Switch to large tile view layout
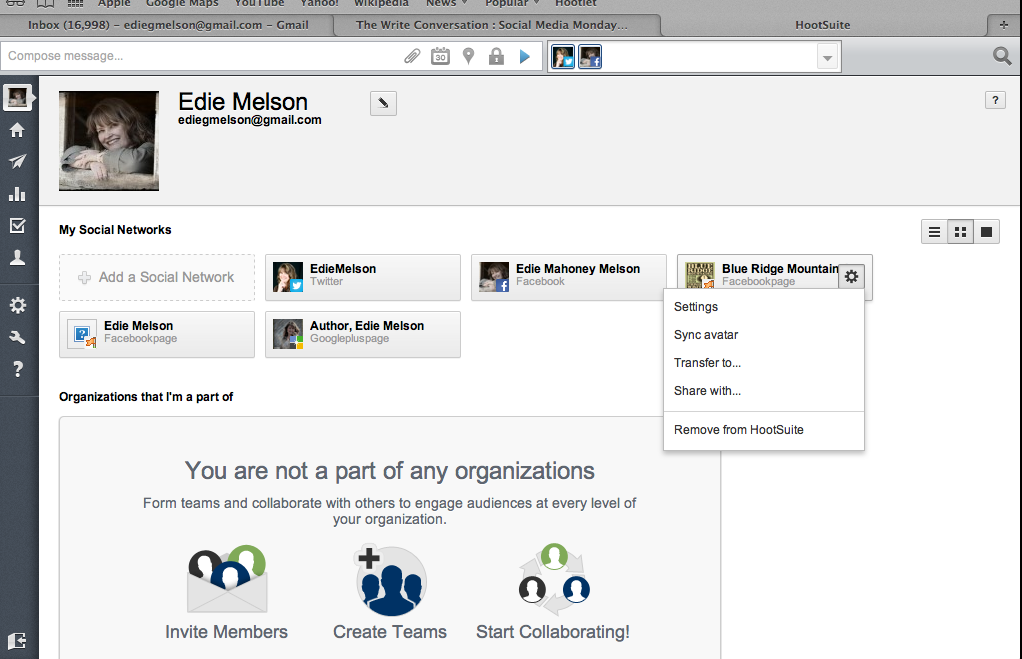The width and height of the screenshot is (1022, 659). [986, 232]
